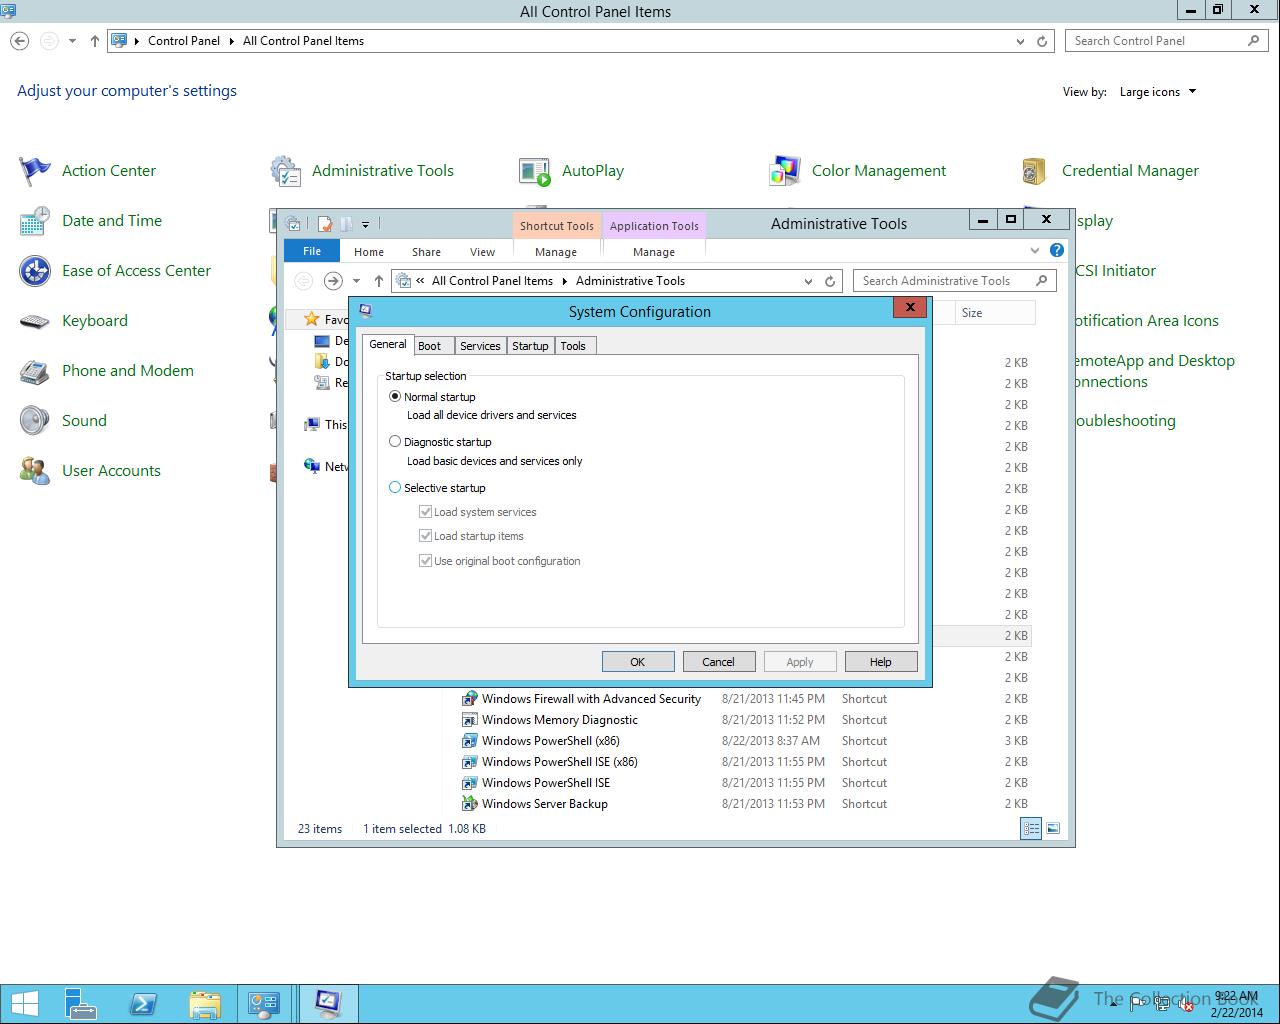Go up one level in Administrative Tools

click(379, 281)
